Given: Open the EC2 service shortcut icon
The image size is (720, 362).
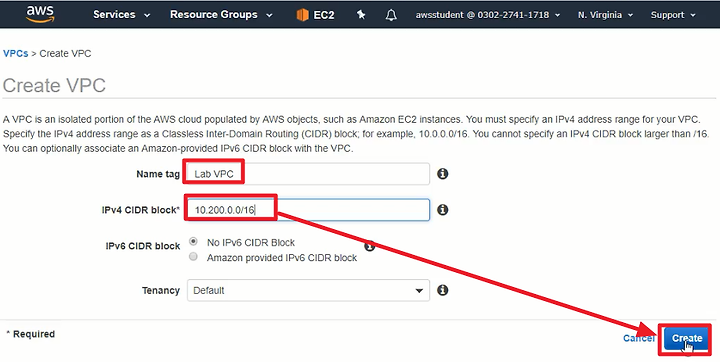Looking at the screenshot, I should tap(303, 15).
